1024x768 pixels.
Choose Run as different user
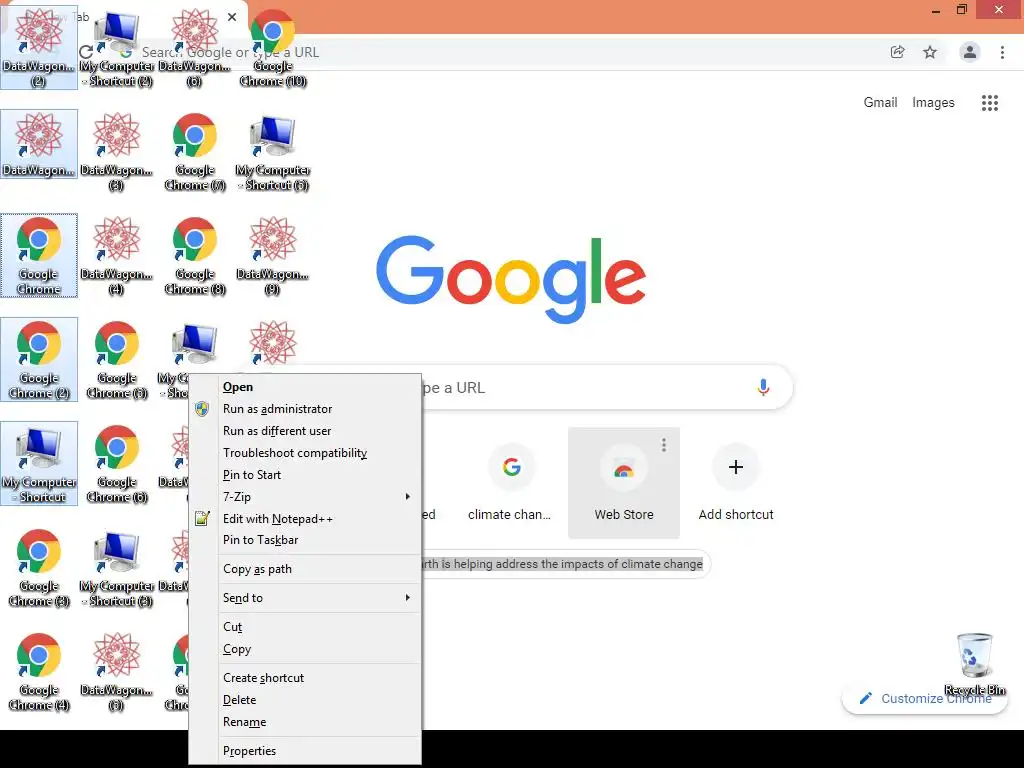tap(319, 431)
